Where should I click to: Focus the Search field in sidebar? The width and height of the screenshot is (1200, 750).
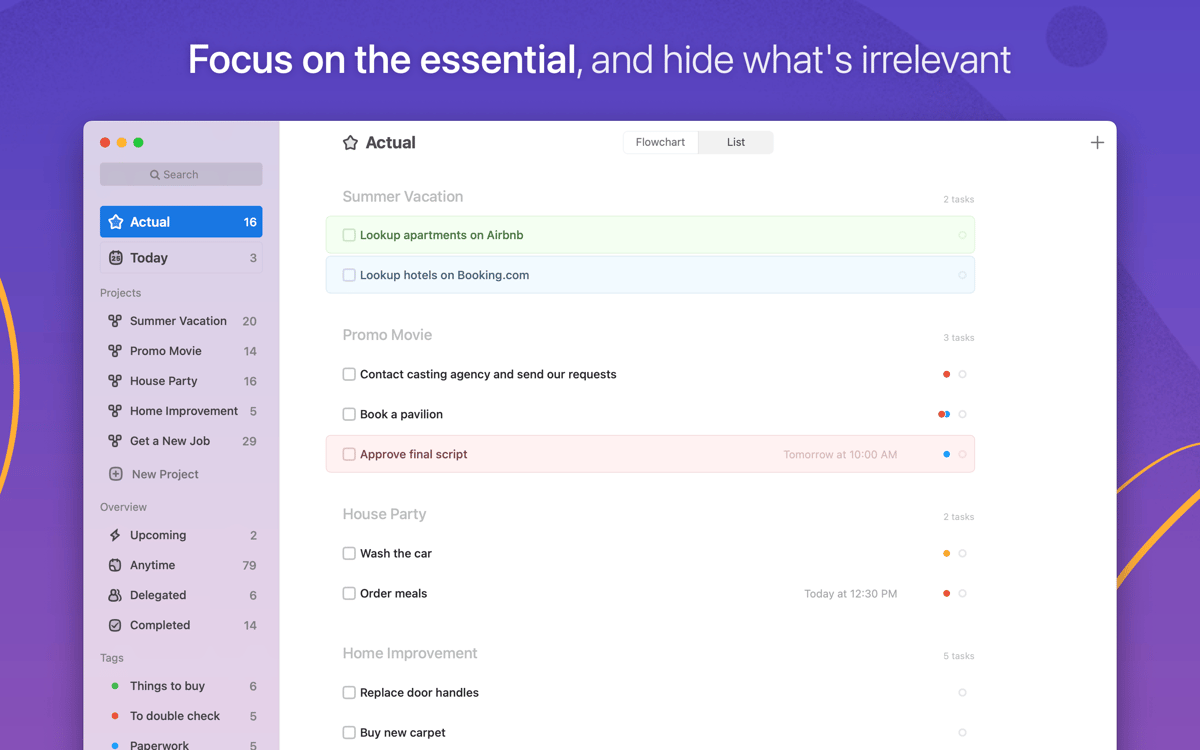pyautogui.click(x=181, y=174)
